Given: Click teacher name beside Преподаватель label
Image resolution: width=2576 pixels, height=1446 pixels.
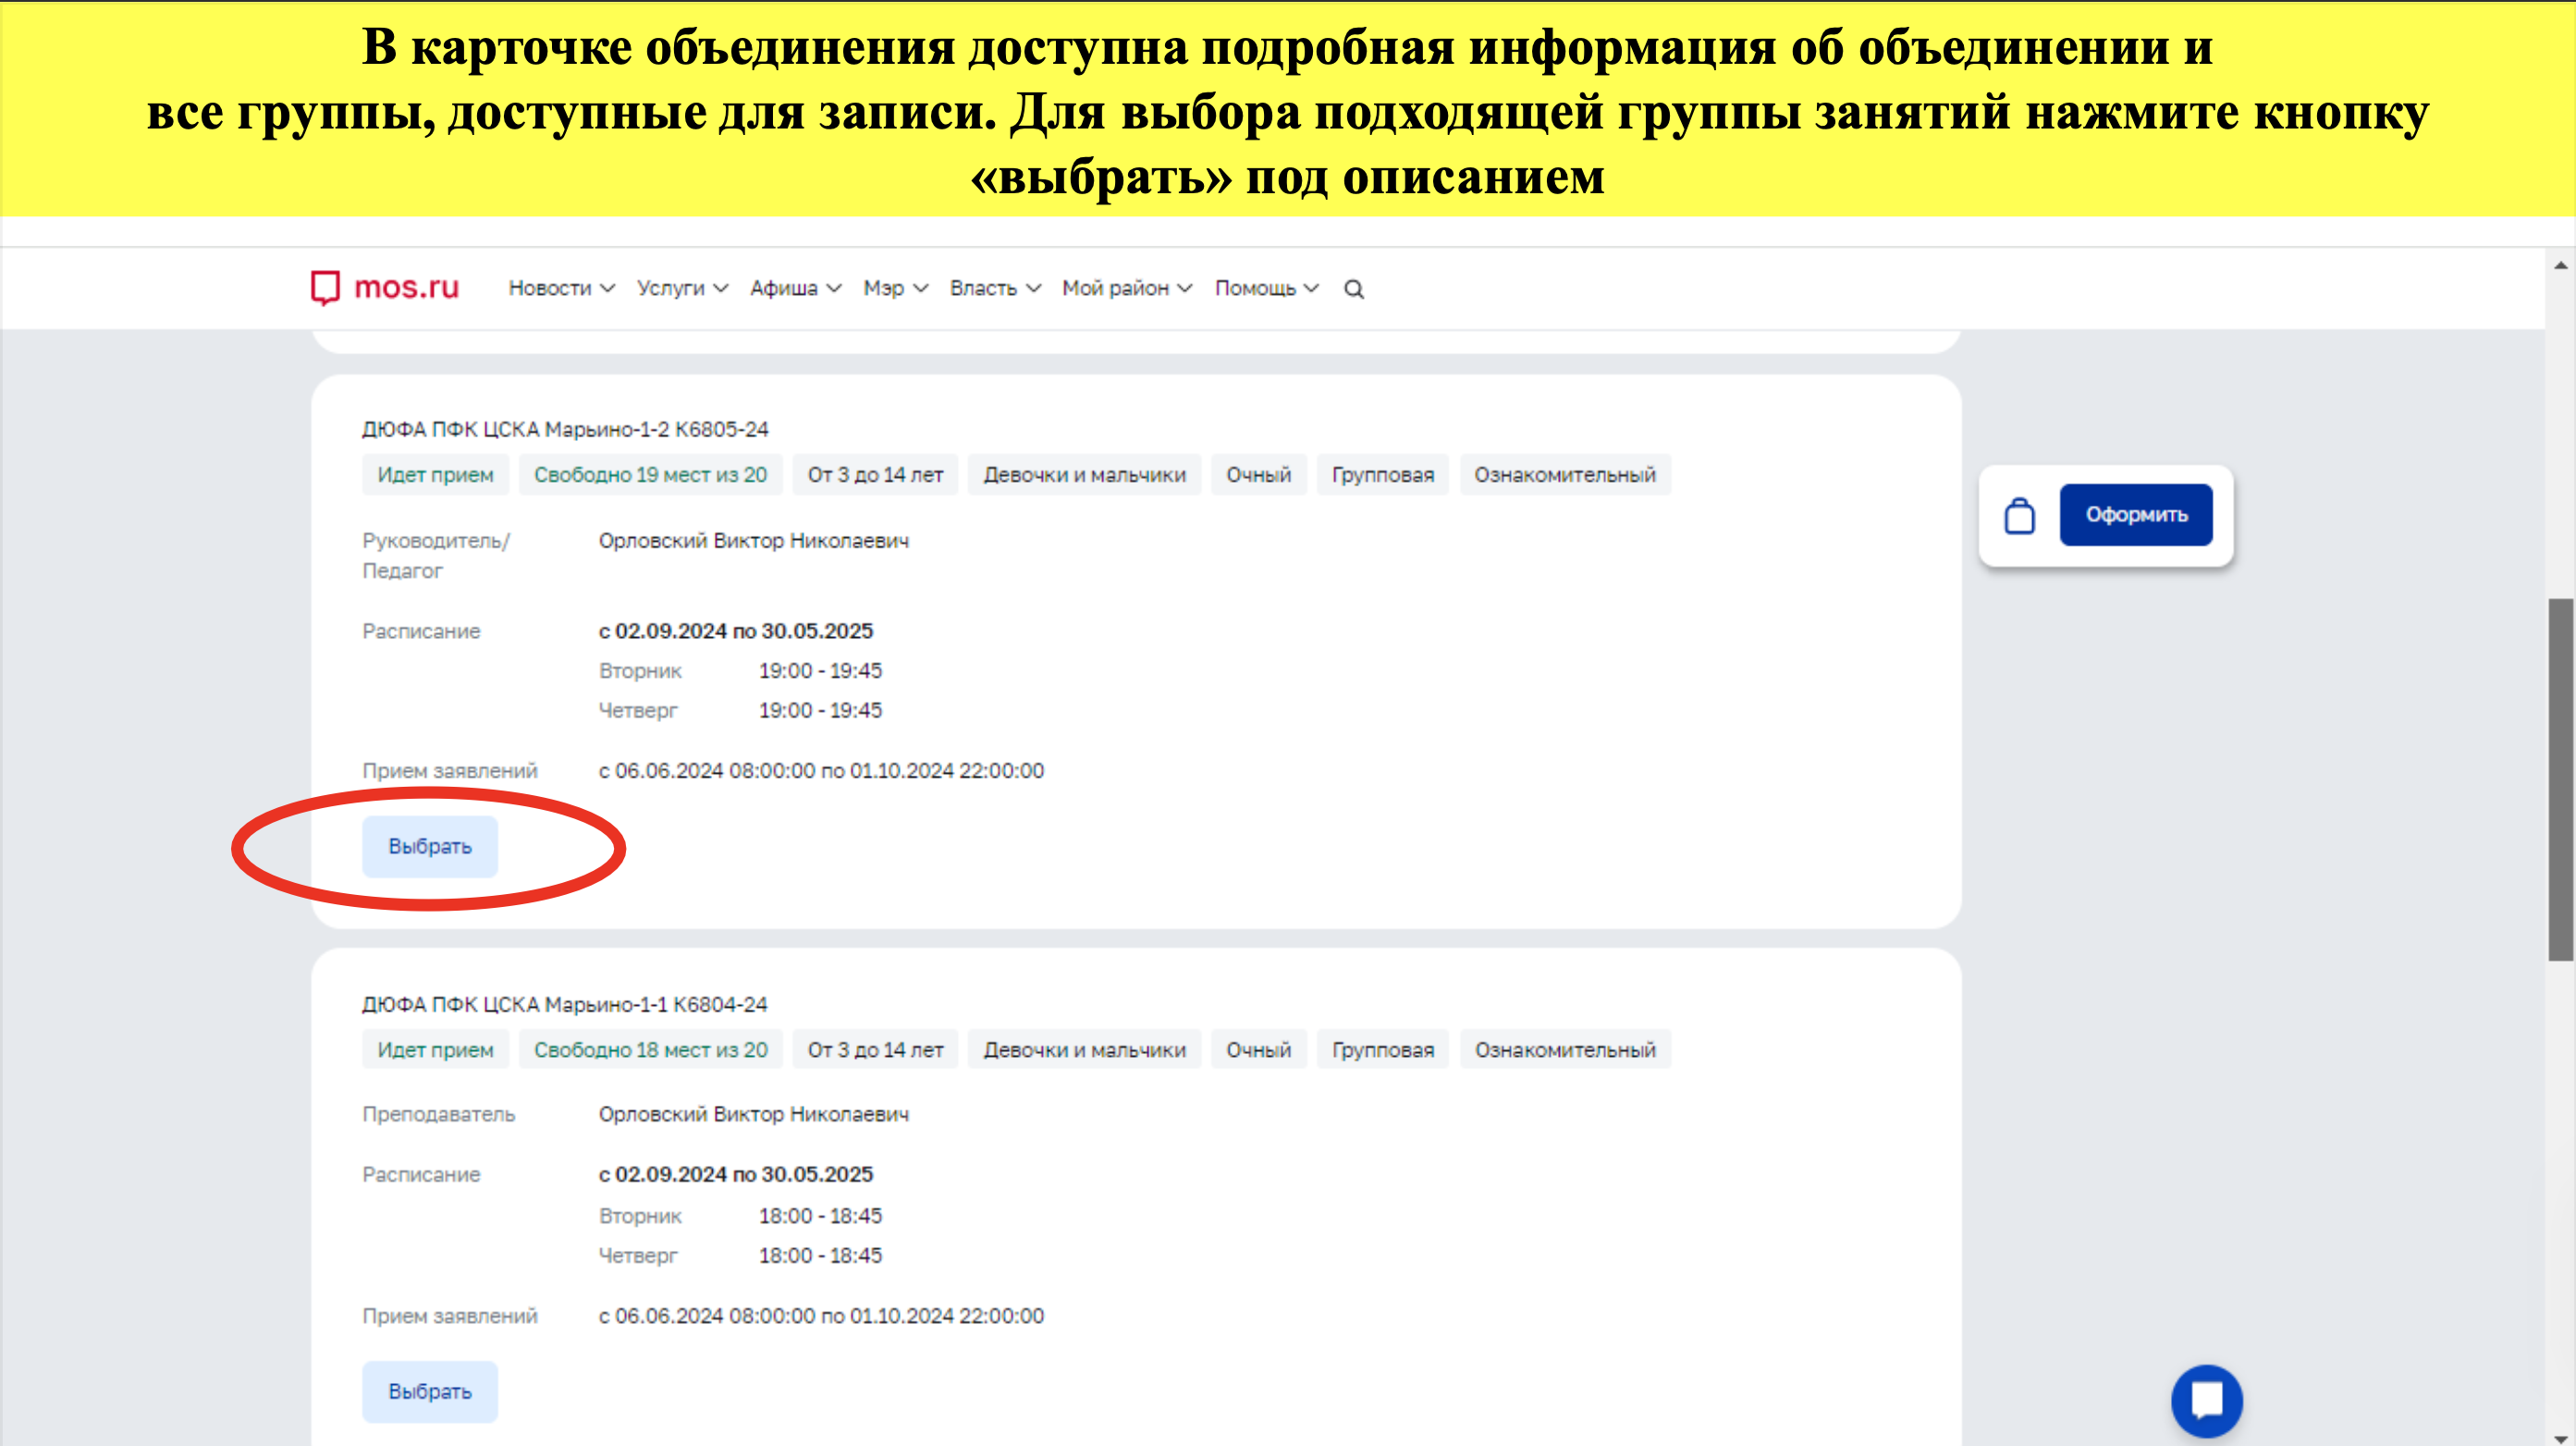Looking at the screenshot, I should [754, 1114].
